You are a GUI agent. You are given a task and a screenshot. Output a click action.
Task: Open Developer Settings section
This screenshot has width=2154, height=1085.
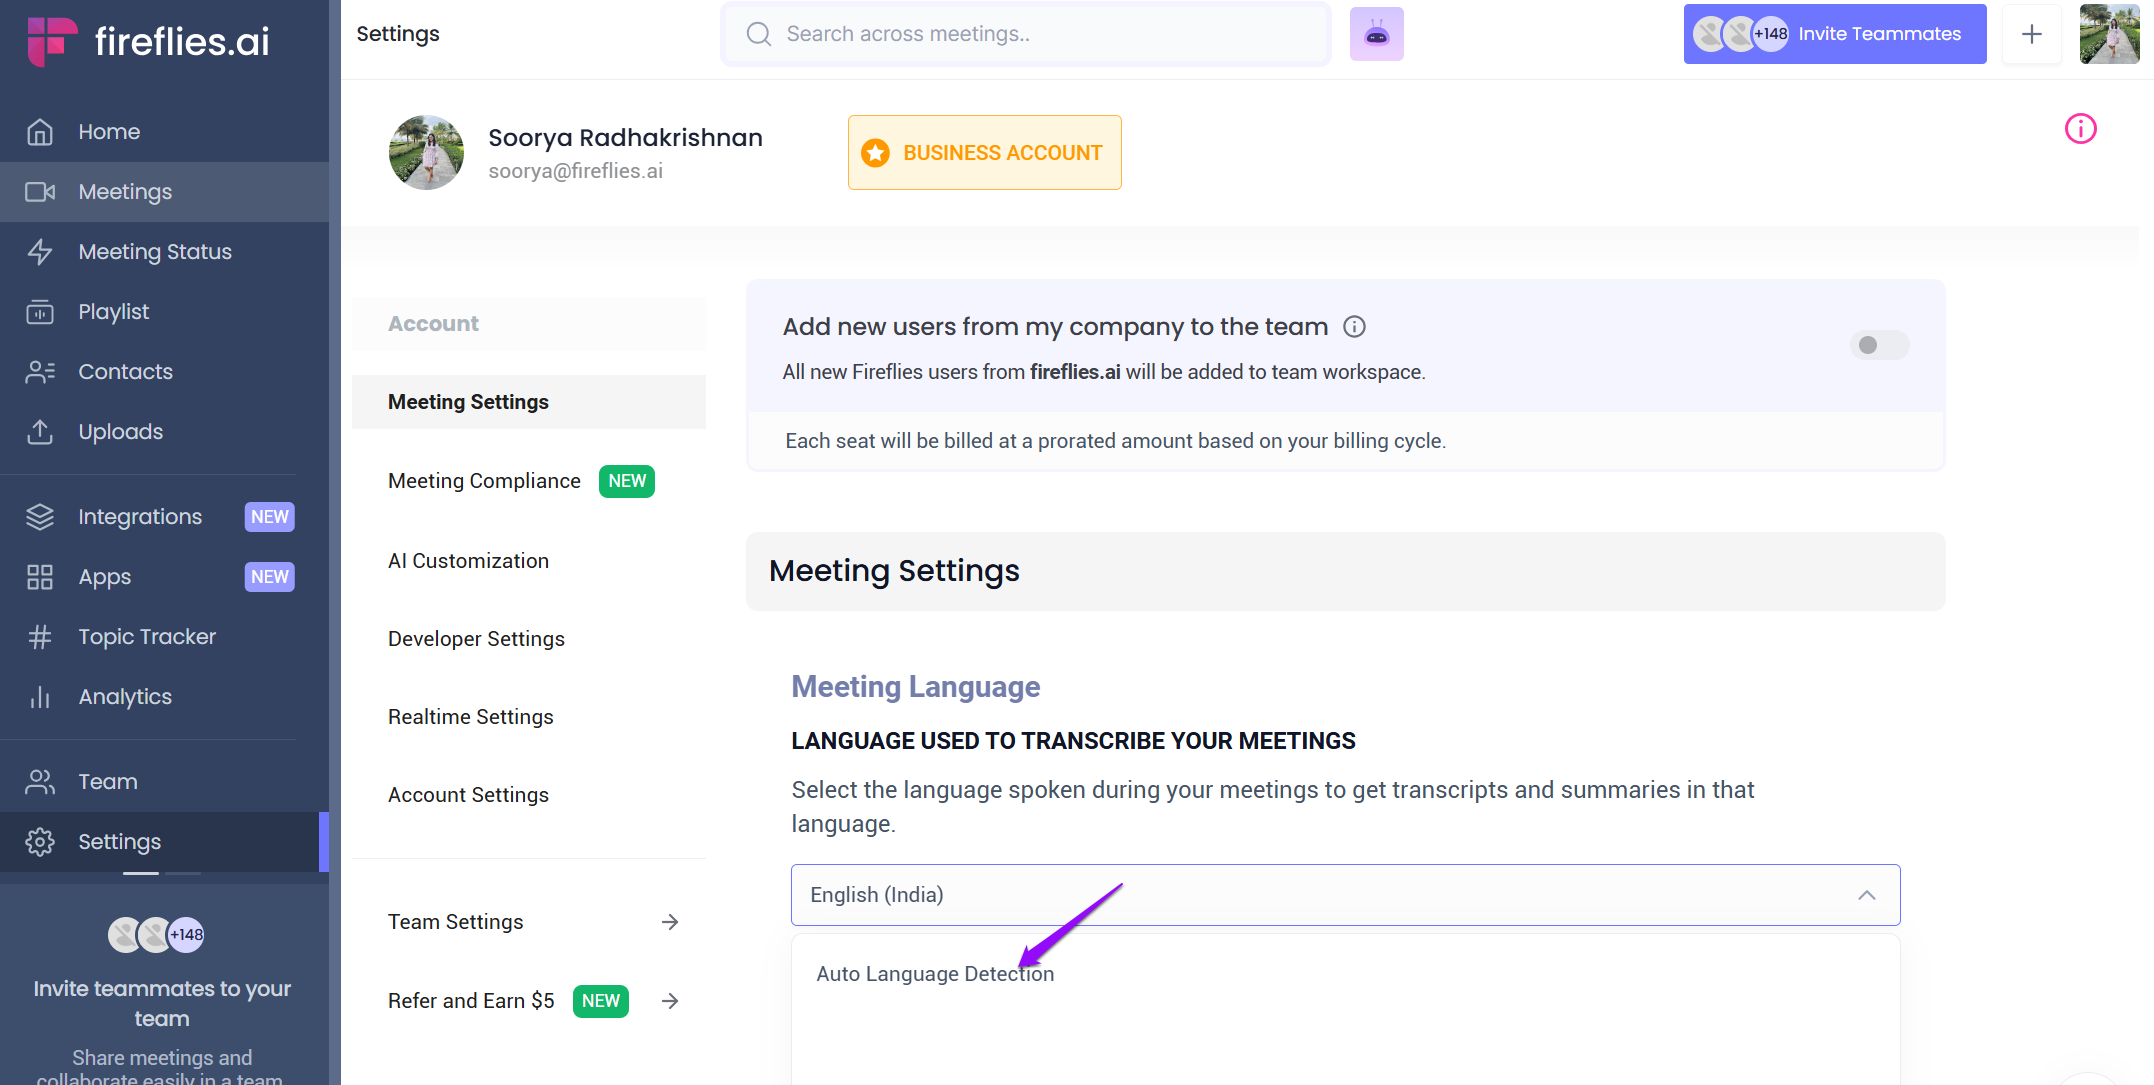475,638
